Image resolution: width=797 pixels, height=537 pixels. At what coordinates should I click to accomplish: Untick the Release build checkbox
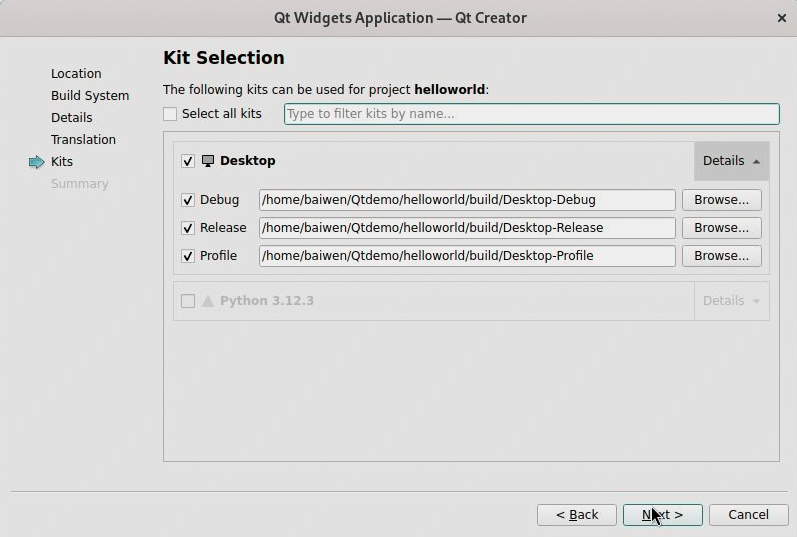point(188,228)
